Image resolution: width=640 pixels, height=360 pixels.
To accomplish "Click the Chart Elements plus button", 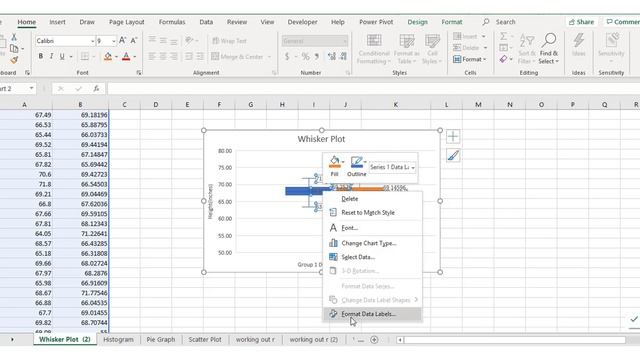I will click(453, 136).
